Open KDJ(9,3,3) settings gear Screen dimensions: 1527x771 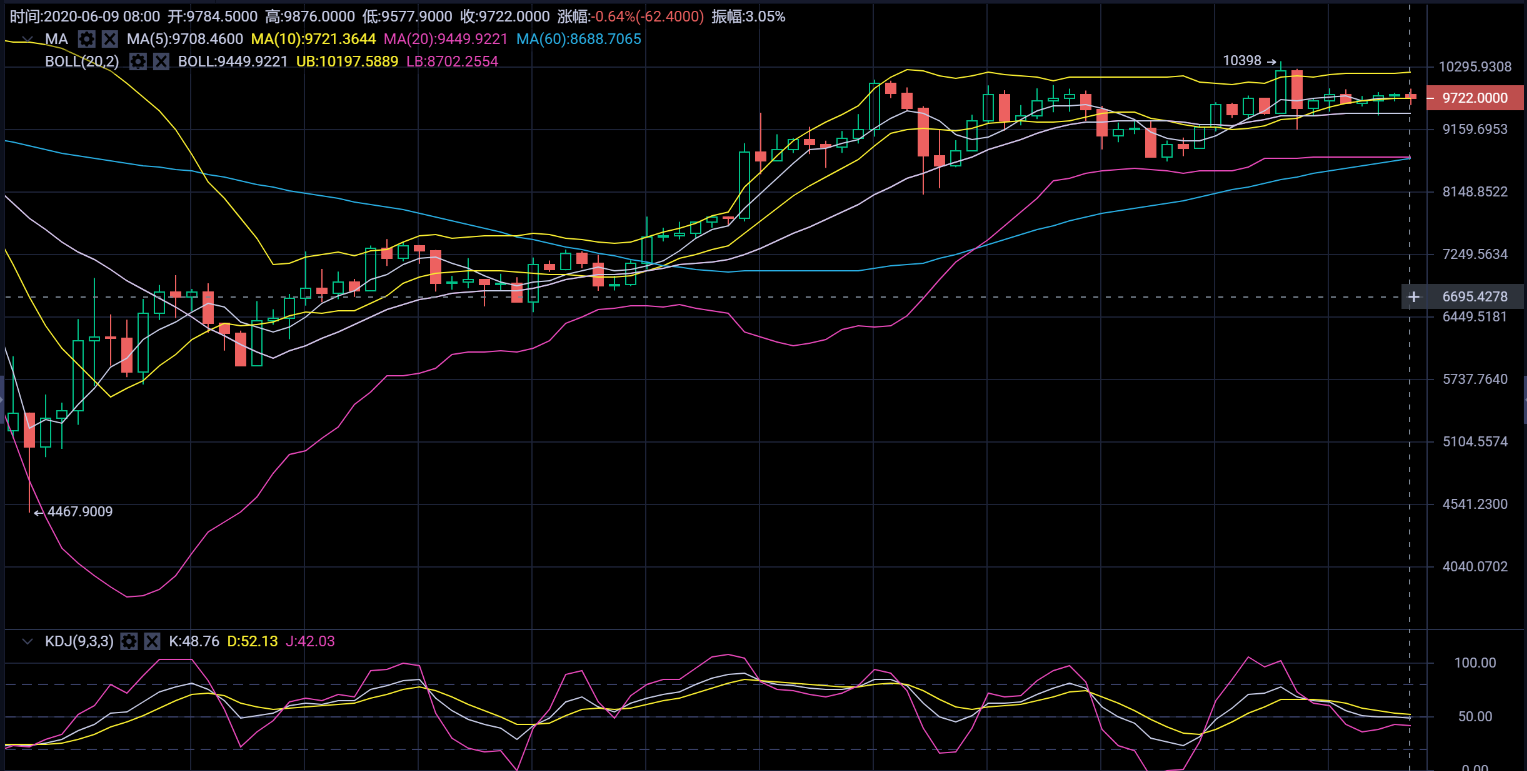[x=129, y=641]
